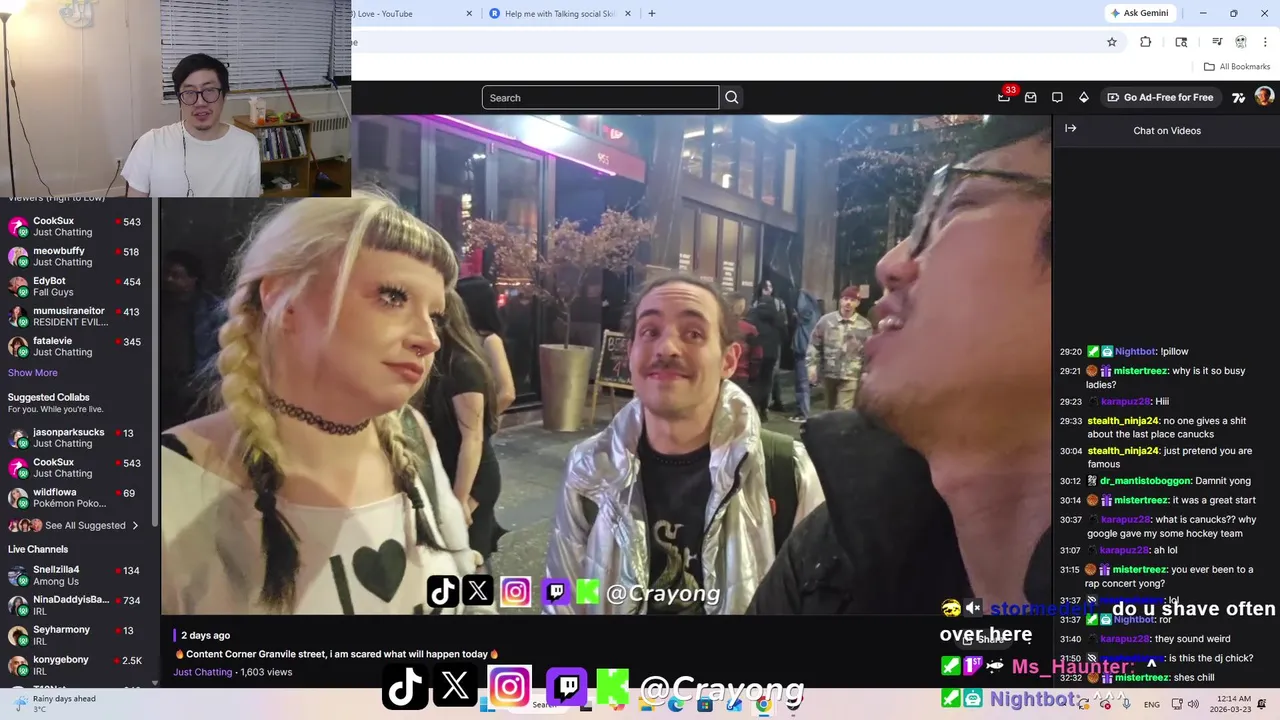Click the magnifier search button
The image size is (1280, 720).
click(x=732, y=97)
